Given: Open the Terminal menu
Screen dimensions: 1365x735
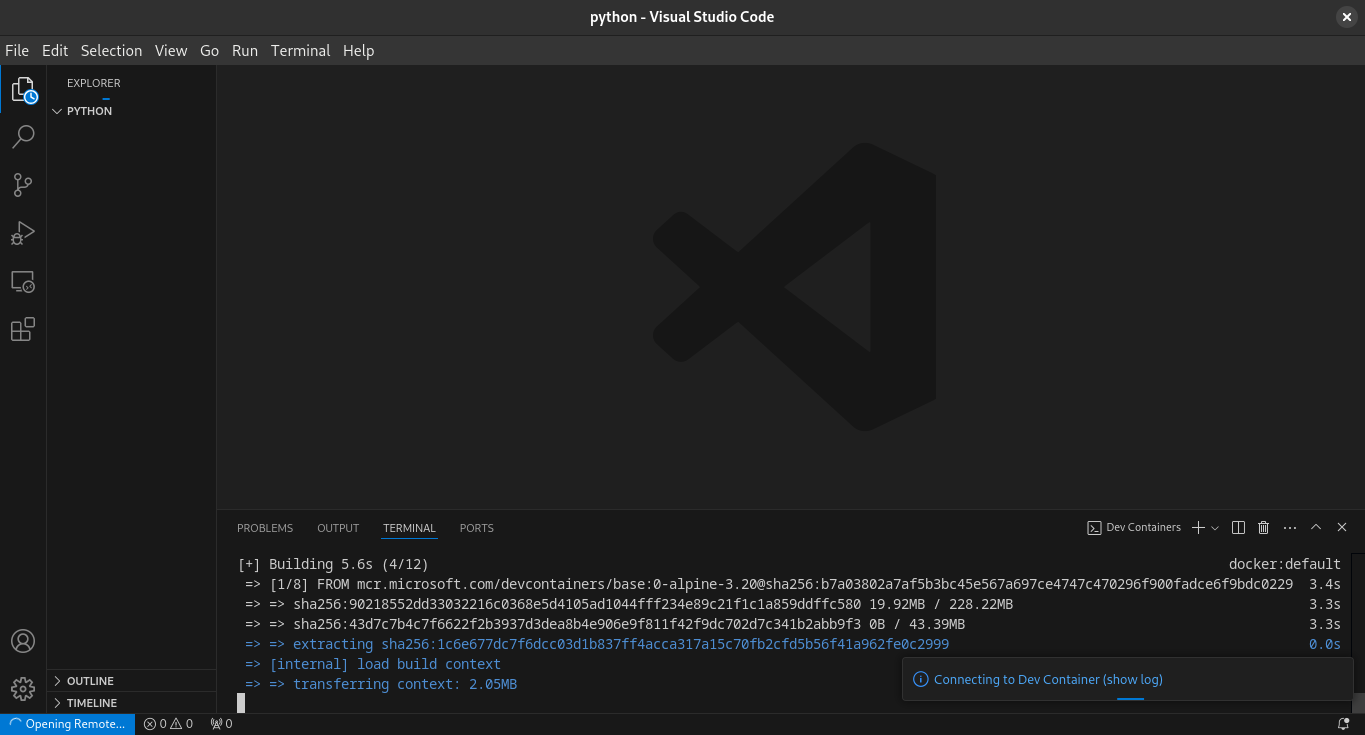Looking at the screenshot, I should (300, 50).
